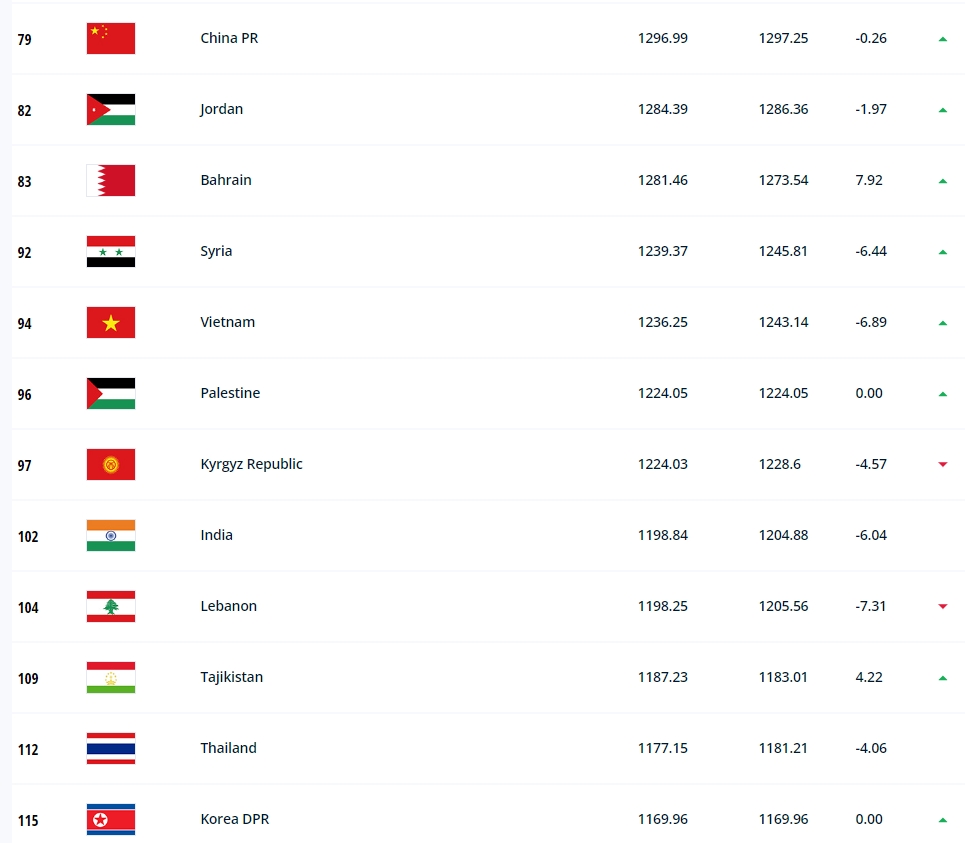Click the red down arrow for Kyrgyz Republic
The height and width of the screenshot is (843, 965).
(x=942, y=465)
